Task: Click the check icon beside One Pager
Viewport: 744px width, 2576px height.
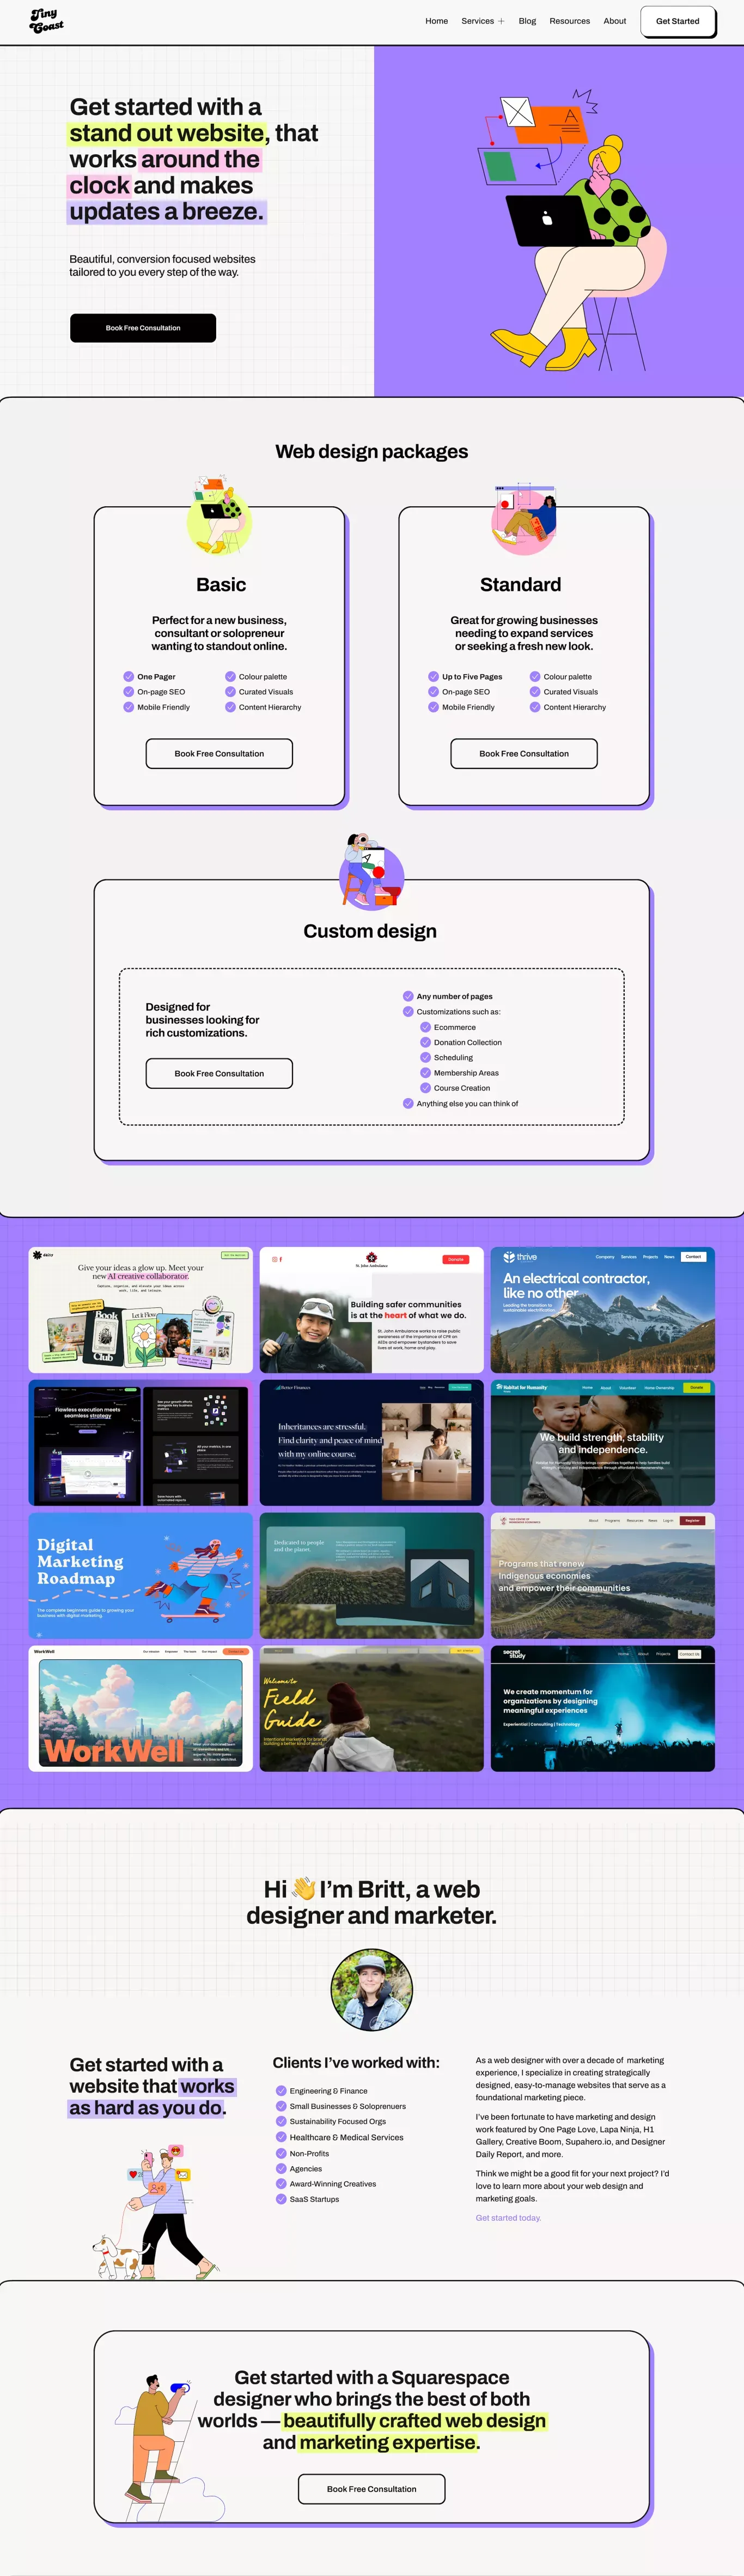Action: click(128, 676)
